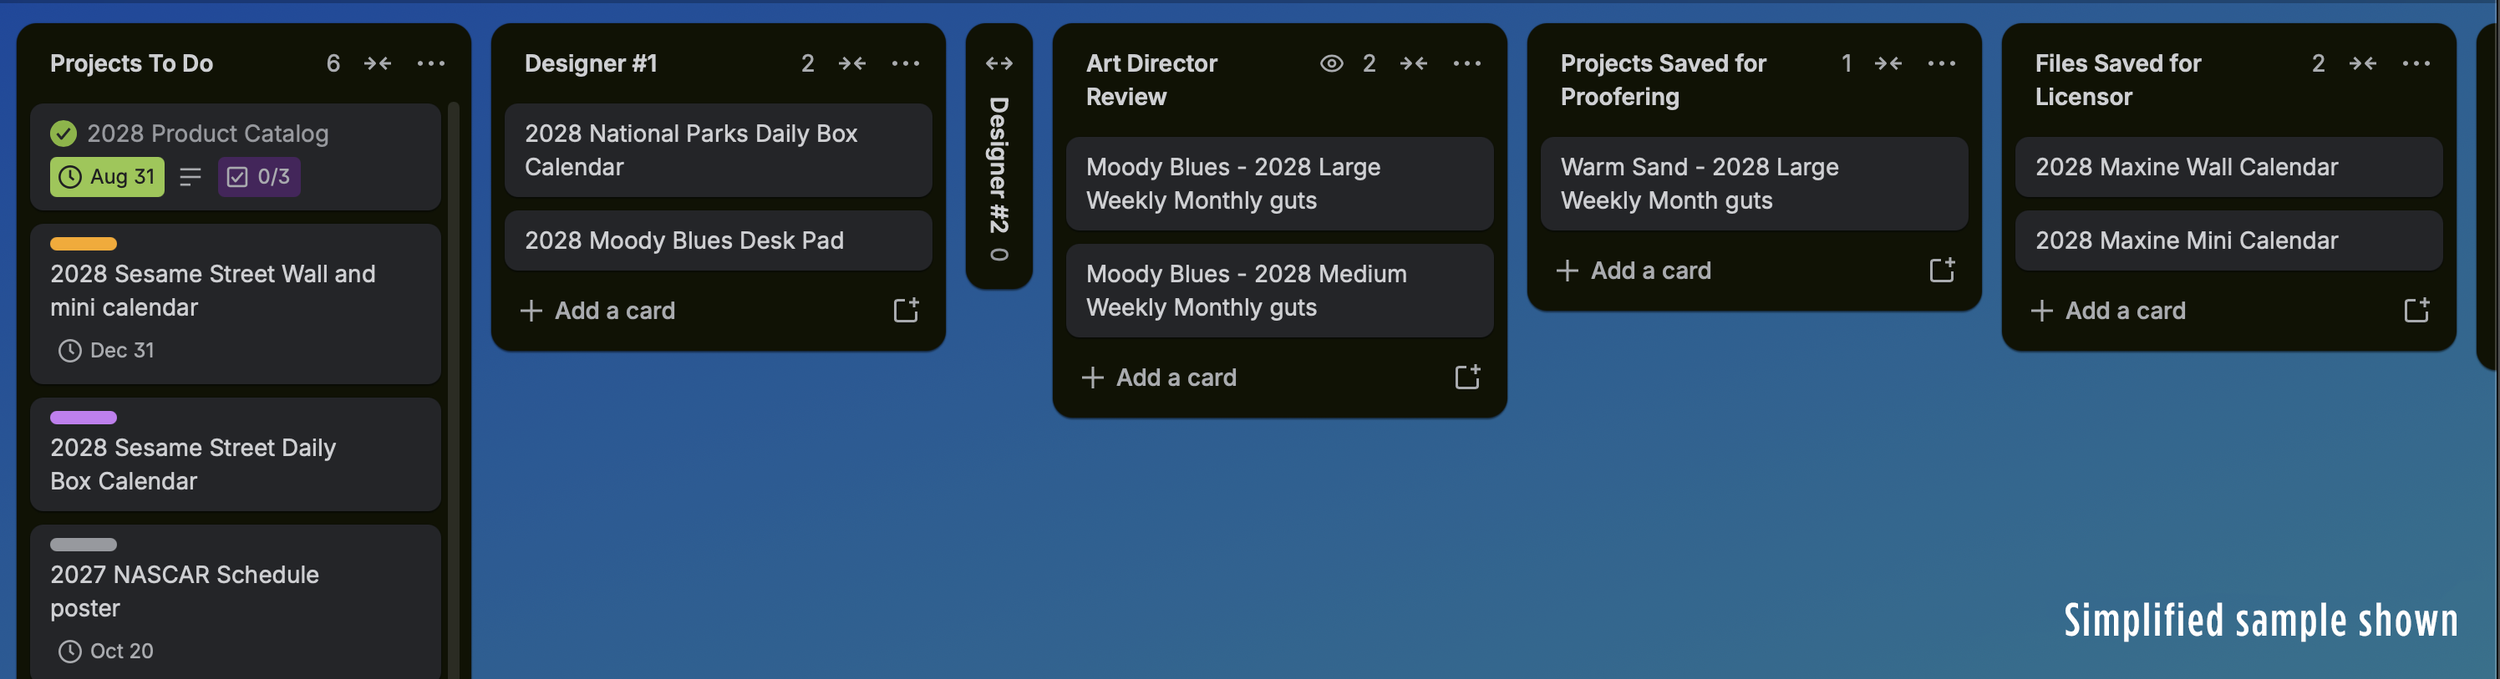The width and height of the screenshot is (2500, 679).
Task: Create from template in Files Saved for Licensor
Action: click(2416, 311)
